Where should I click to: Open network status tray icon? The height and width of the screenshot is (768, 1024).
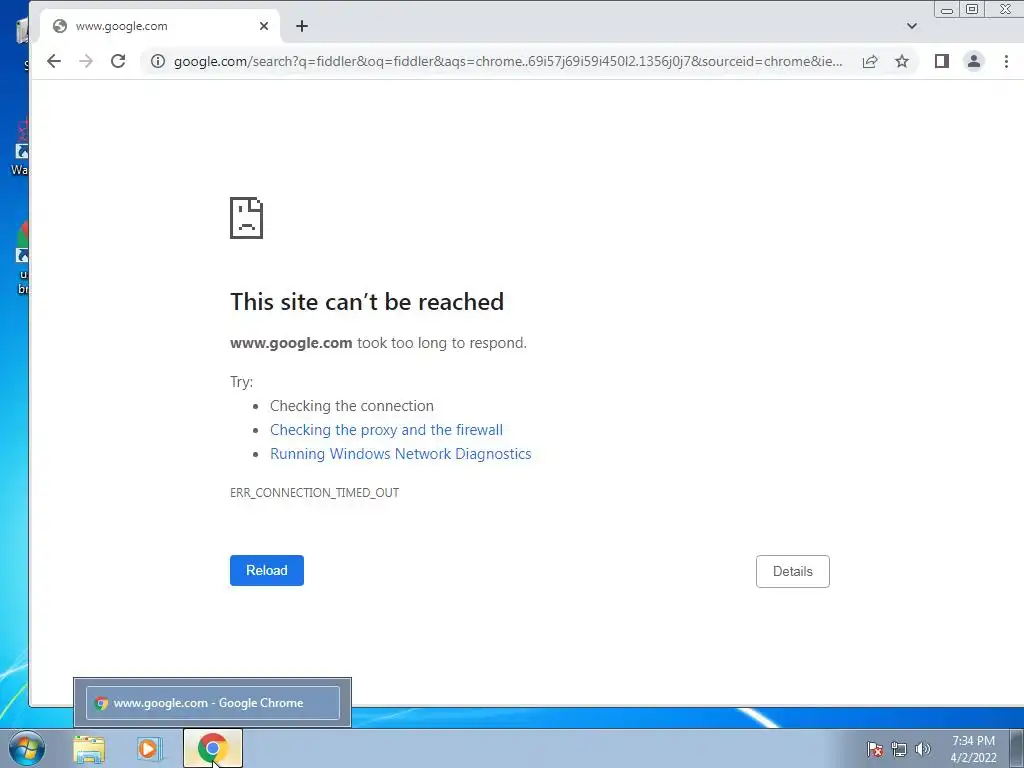pyautogui.click(x=899, y=750)
